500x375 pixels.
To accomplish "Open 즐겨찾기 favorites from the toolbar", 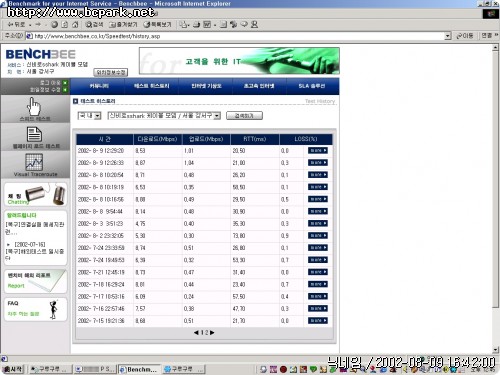I will click(x=123, y=25).
